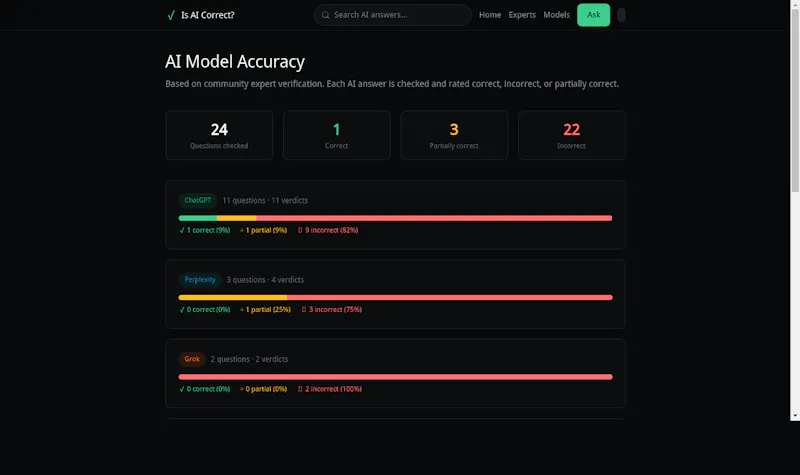Open the Perplexity model badge
This screenshot has height=475, width=800.
199,280
